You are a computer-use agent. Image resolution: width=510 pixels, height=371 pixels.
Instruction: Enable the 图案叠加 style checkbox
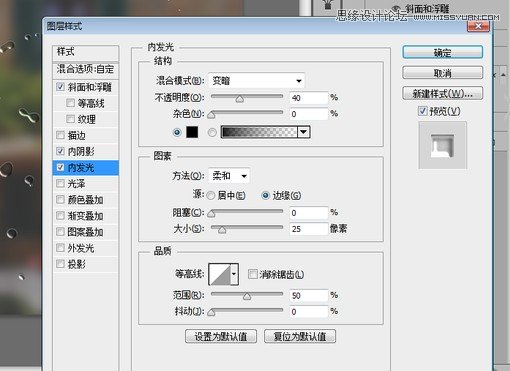pyautogui.click(x=60, y=232)
